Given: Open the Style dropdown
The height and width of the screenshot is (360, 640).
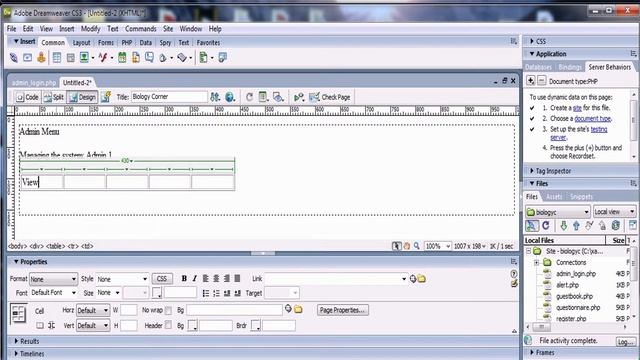Looking at the screenshot, I should pos(122,279).
